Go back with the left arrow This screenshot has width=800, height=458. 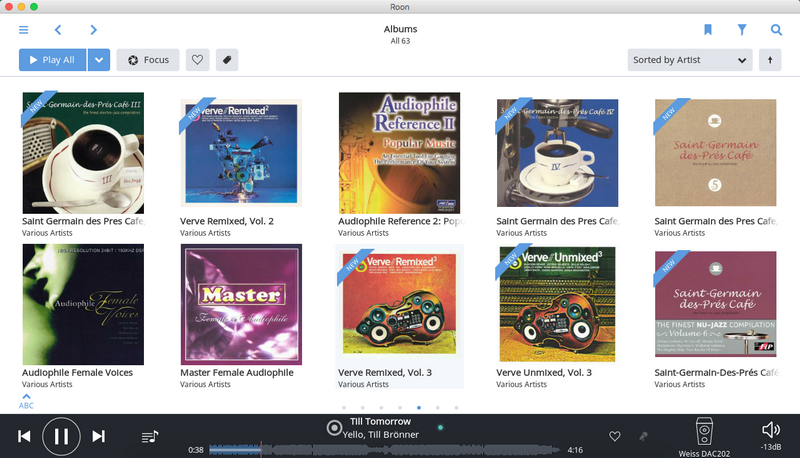point(58,30)
